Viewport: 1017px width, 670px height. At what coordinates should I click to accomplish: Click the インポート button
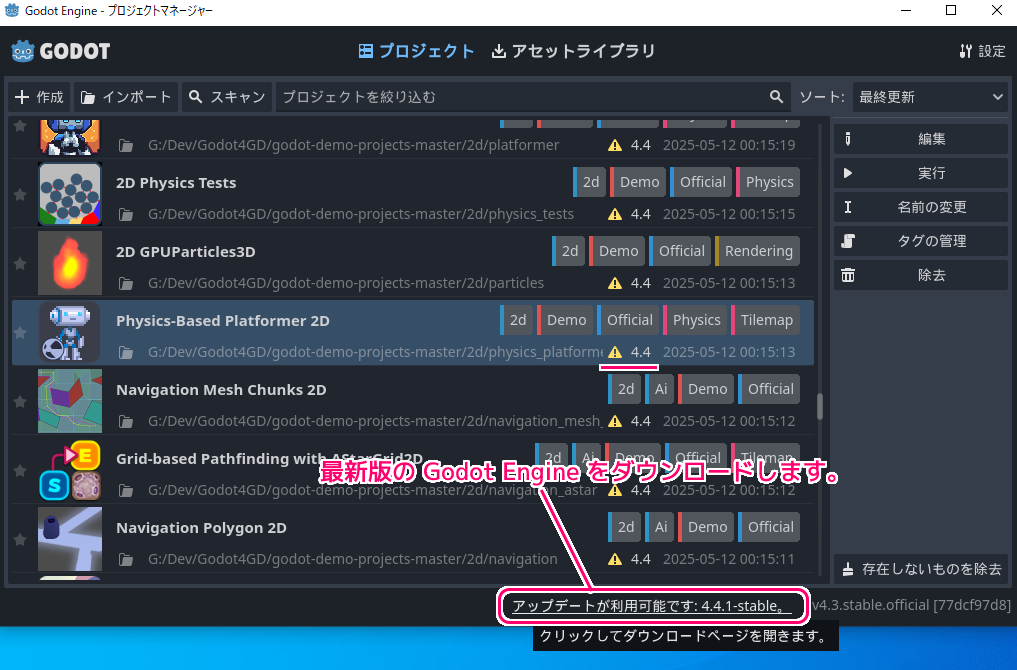coord(126,97)
